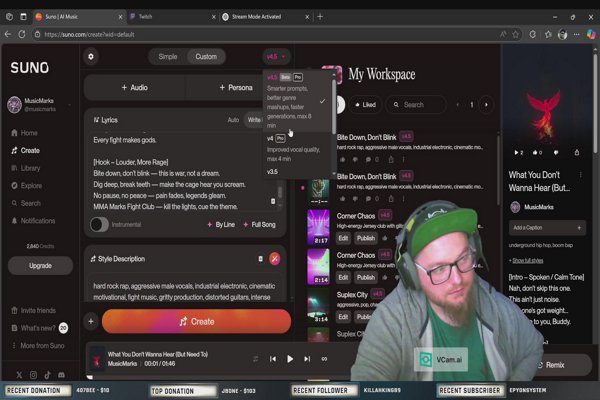Image resolution: width=600 pixels, height=400 pixels.
Task: Collapse the v4.5 model version dropdown
Action: pos(276,57)
